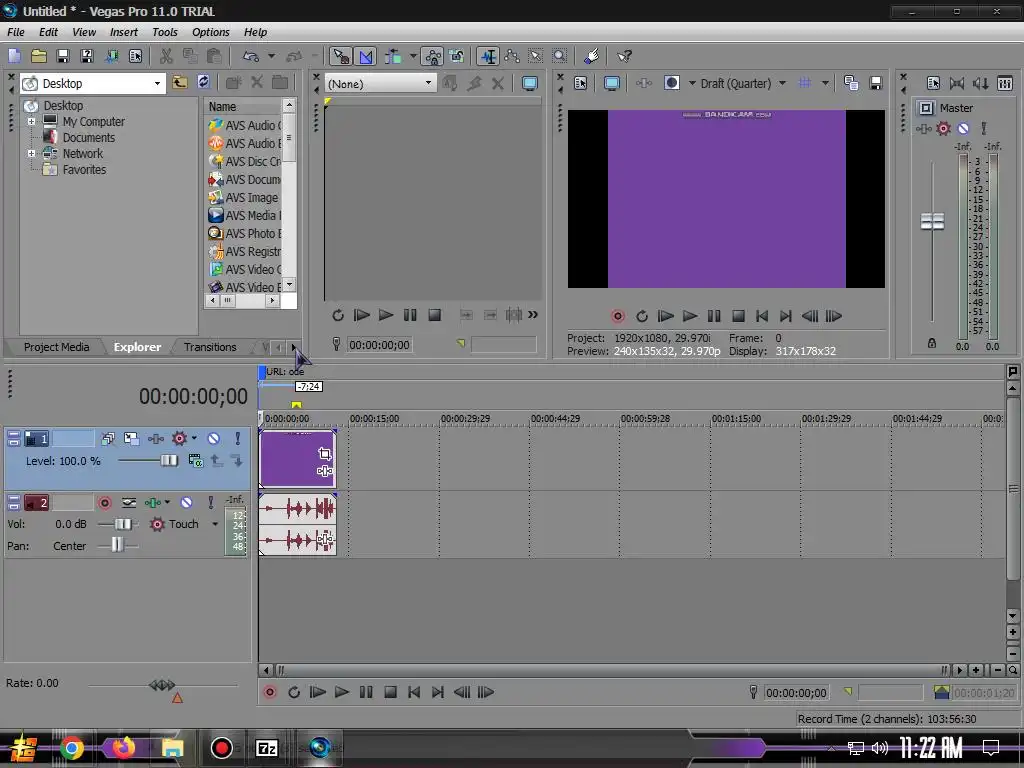This screenshot has width=1024, height=768.
Task: Open the trimmer (None) dropdown
Action: pyautogui.click(x=428, y=83)
